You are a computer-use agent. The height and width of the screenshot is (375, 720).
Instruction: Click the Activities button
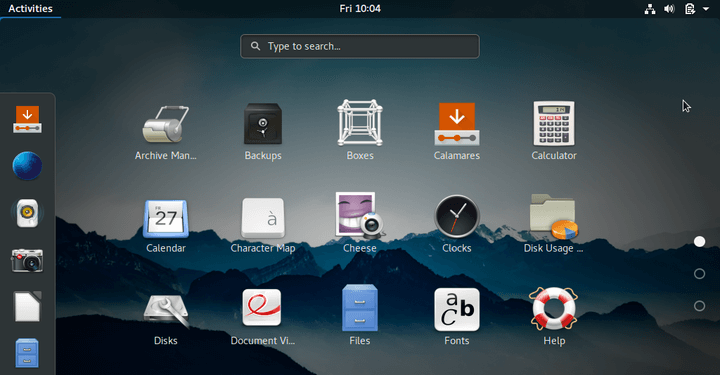click(30, 9)
